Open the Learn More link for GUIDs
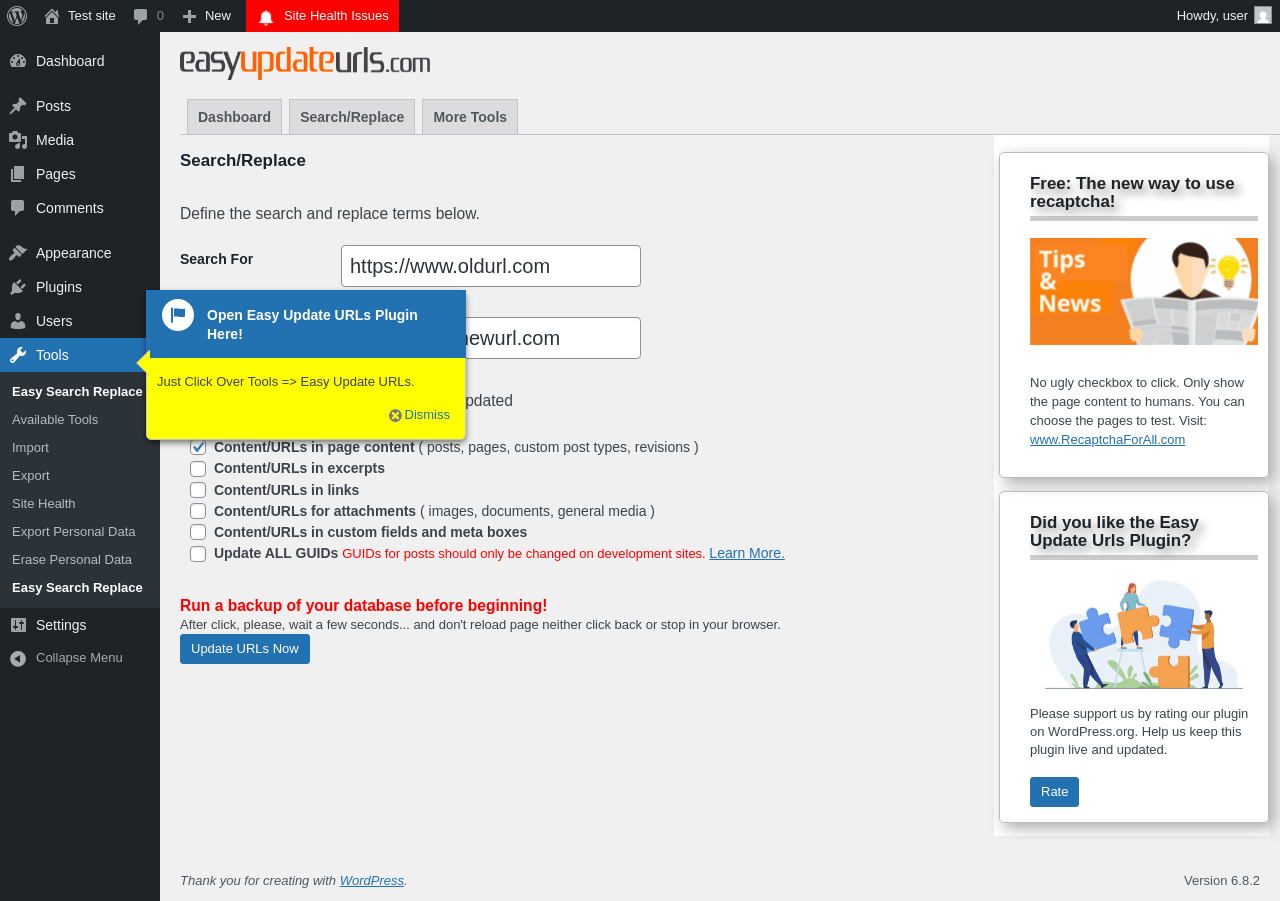1280x901 pixels. [747, 553]
